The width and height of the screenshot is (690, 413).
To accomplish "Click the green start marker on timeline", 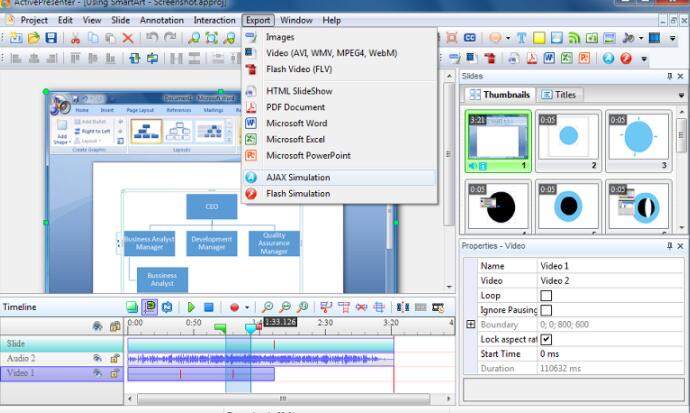I will pyautogui.click(x=220, y=328).
